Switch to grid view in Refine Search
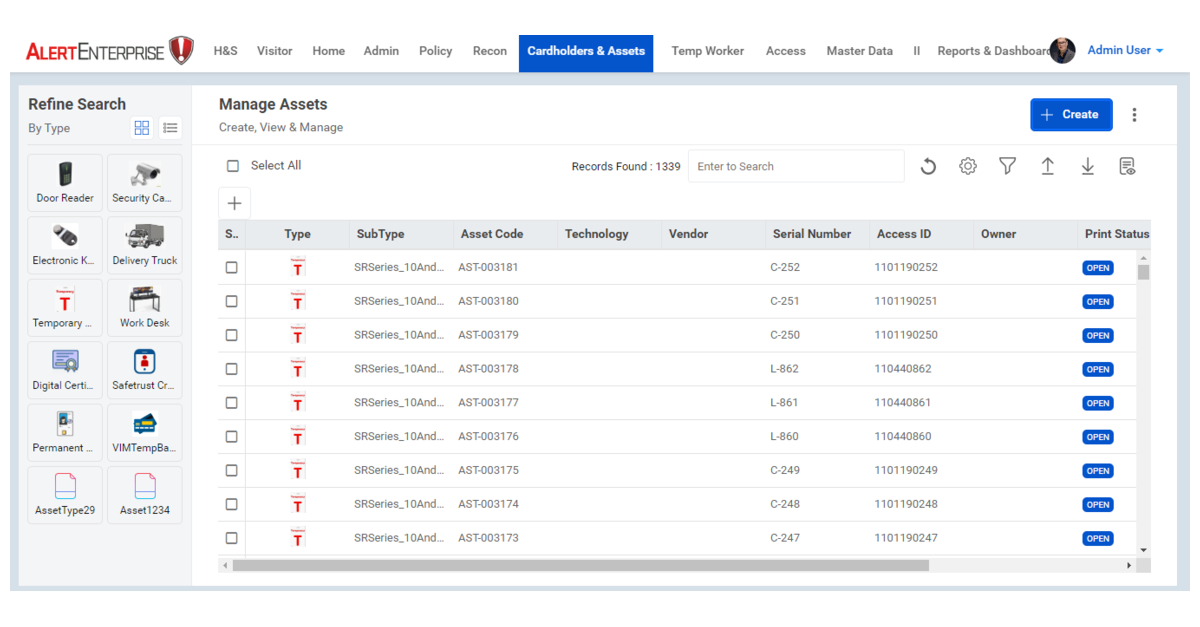Screen dimensions: 1200x627 [x=142, y=128]
